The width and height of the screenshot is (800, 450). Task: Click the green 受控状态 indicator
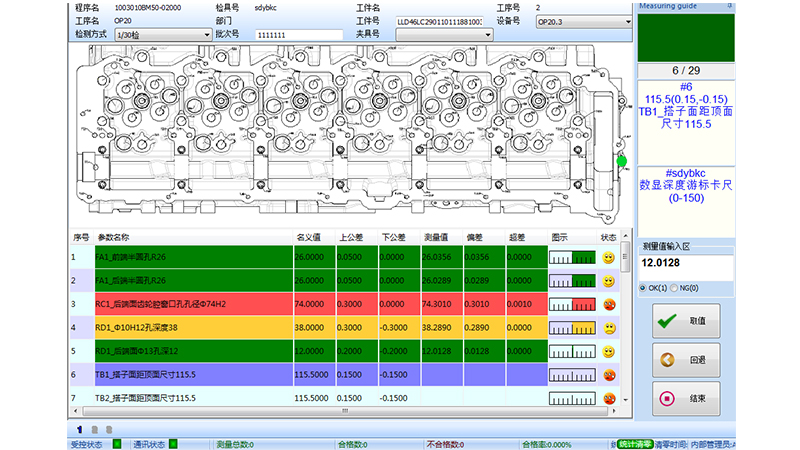pos(116,444)
